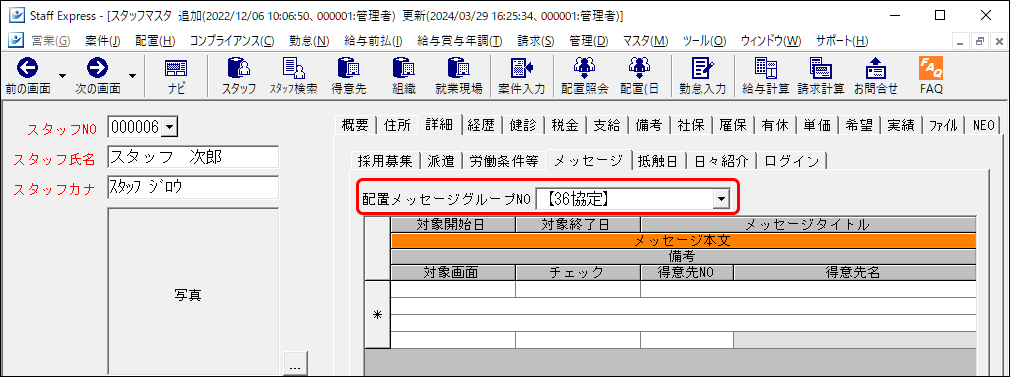This screenshot has height=377, width=1010.
Task: Switch to the 抵触日 sub-tab
Action: [x=657, y=161]
